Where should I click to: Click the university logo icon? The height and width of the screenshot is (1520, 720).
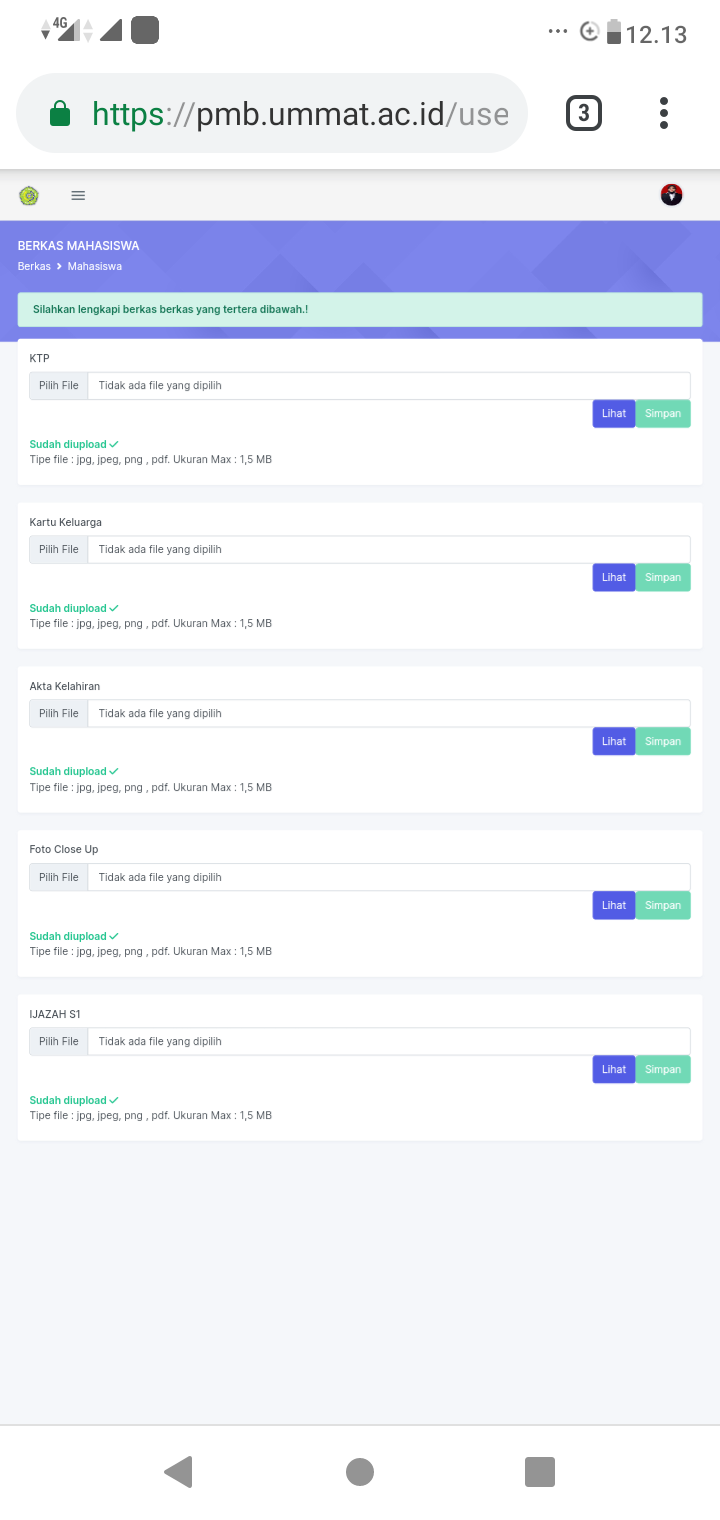[29, 196]
